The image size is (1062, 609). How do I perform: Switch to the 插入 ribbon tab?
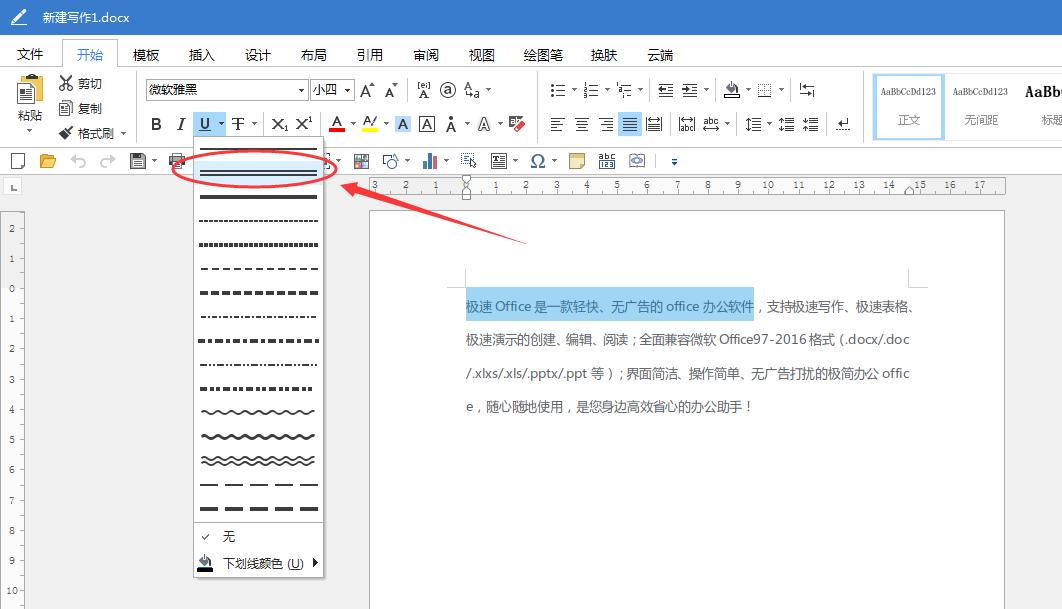click(x=200, y=54)
